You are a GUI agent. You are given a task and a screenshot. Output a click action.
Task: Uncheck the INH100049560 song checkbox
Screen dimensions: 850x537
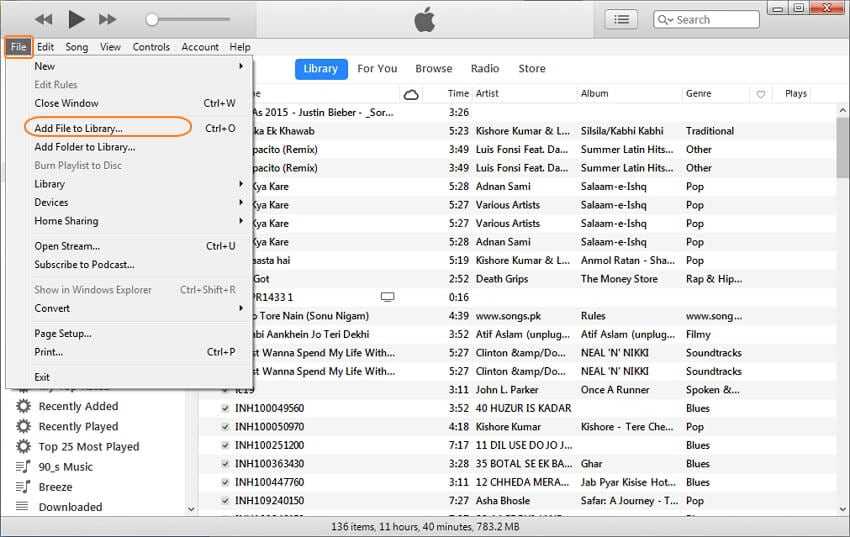tap(226, 408)
